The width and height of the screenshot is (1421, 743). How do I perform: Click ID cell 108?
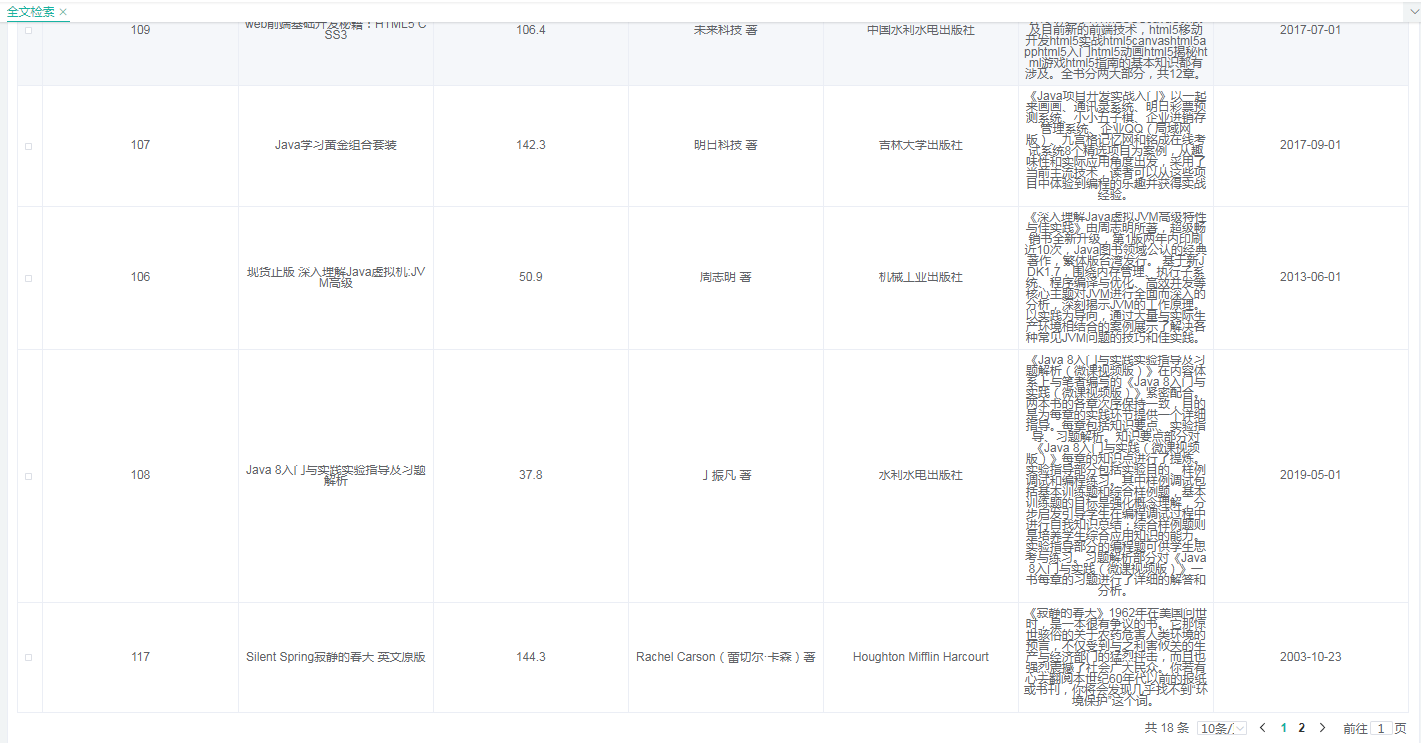(140, 475)
